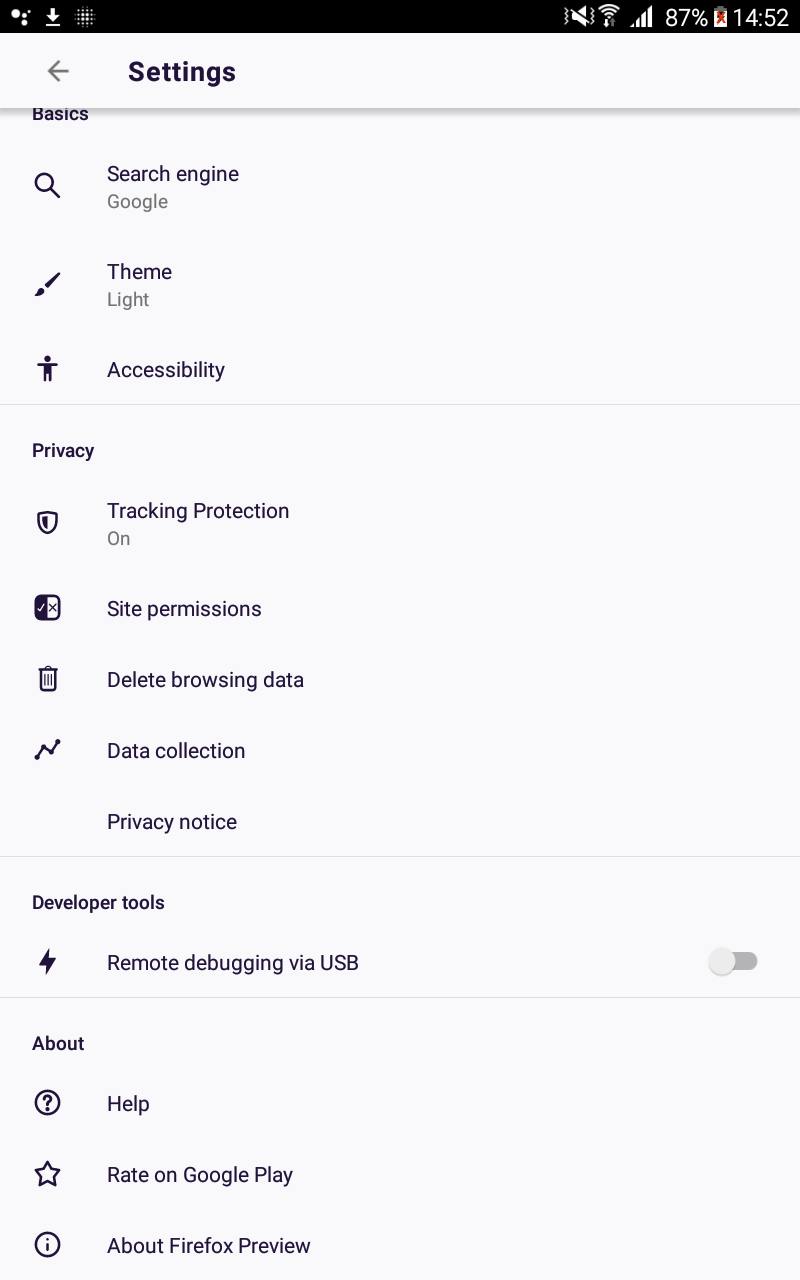Click the Rate on Google Play star icon

pos(47,1174)
